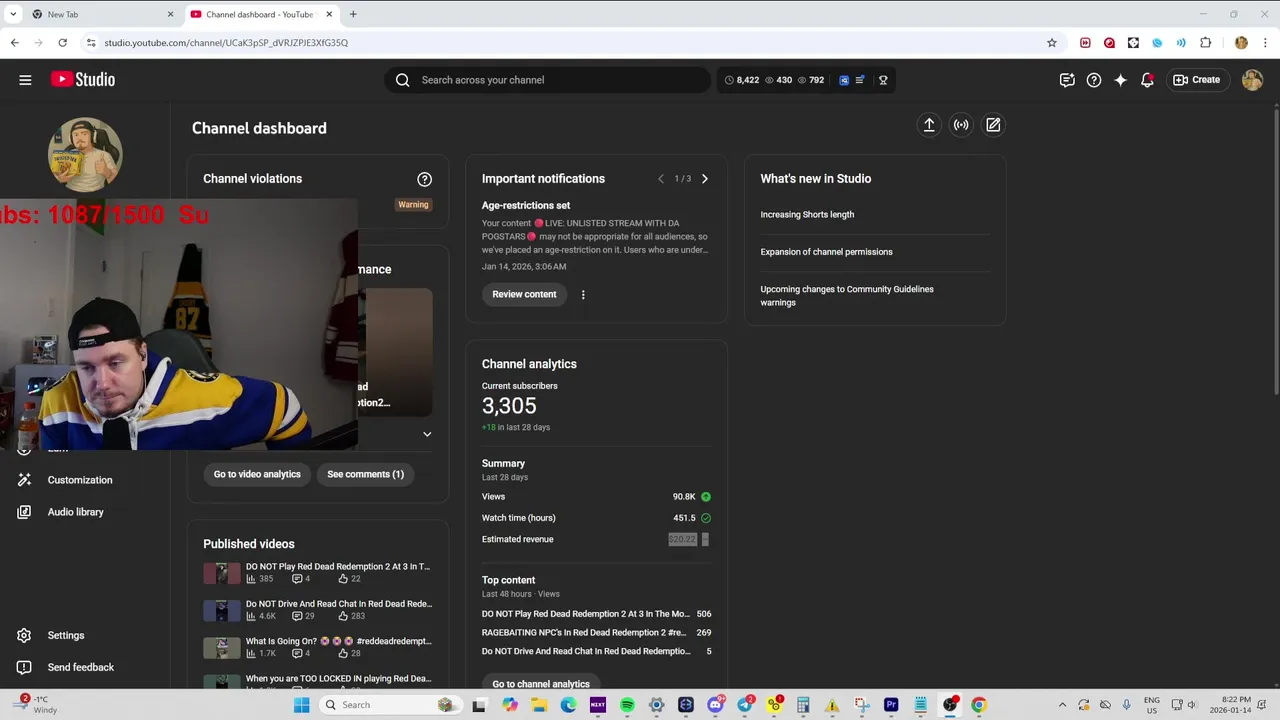The height and width of the screenshot is (720, 1280).
Task: Open Customization in the sidebar
Action: pos(79,480)
